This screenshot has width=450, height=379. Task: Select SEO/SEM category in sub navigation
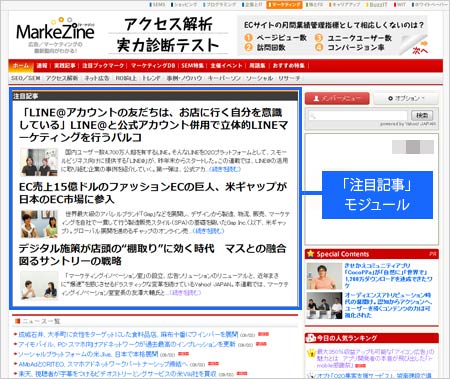pyautogui.click(x=25, y=78)
